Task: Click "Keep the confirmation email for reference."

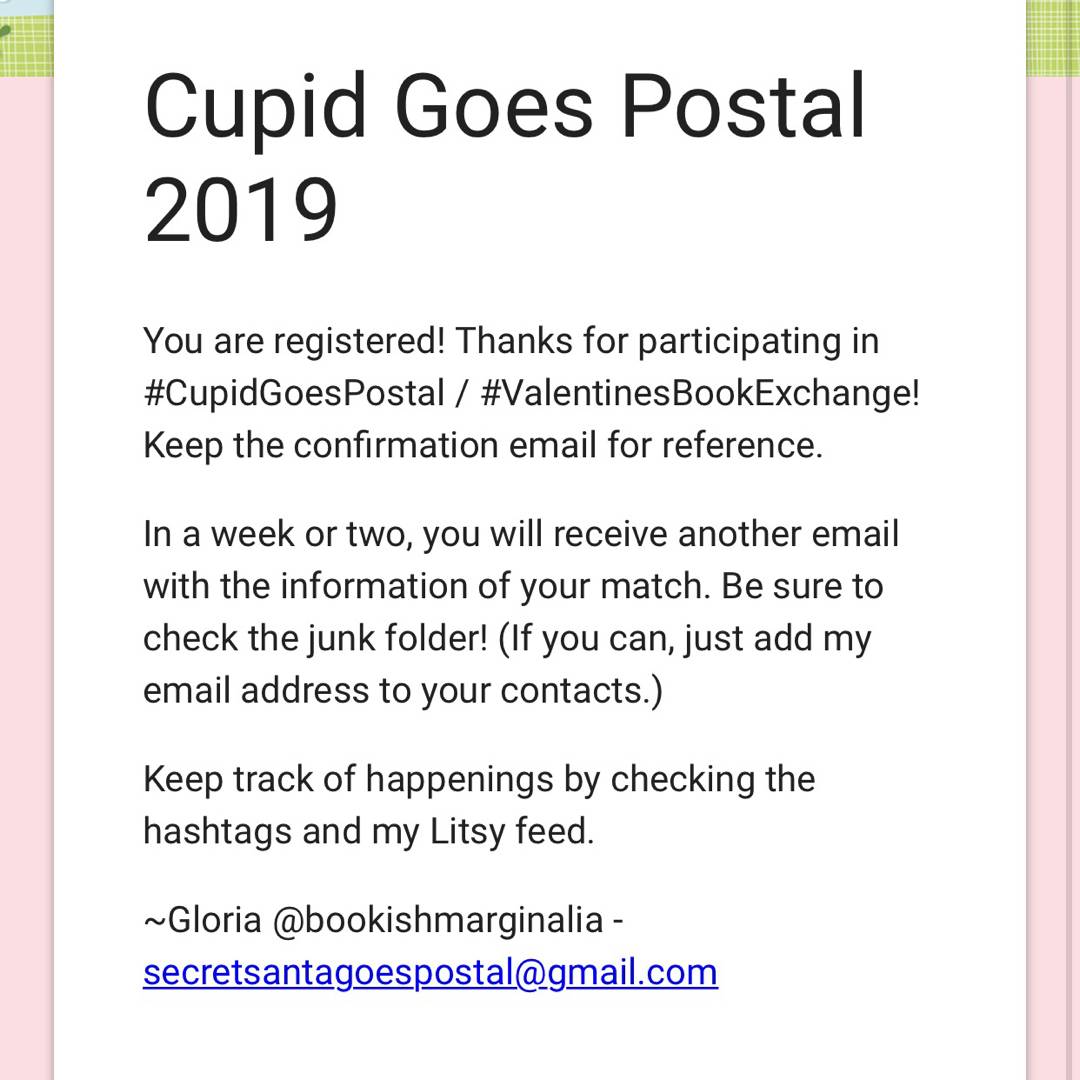Action: click(x=482, y=445)
